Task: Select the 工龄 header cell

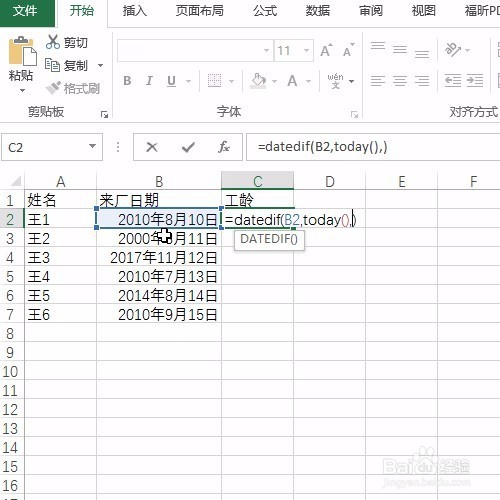Action: 257,200
